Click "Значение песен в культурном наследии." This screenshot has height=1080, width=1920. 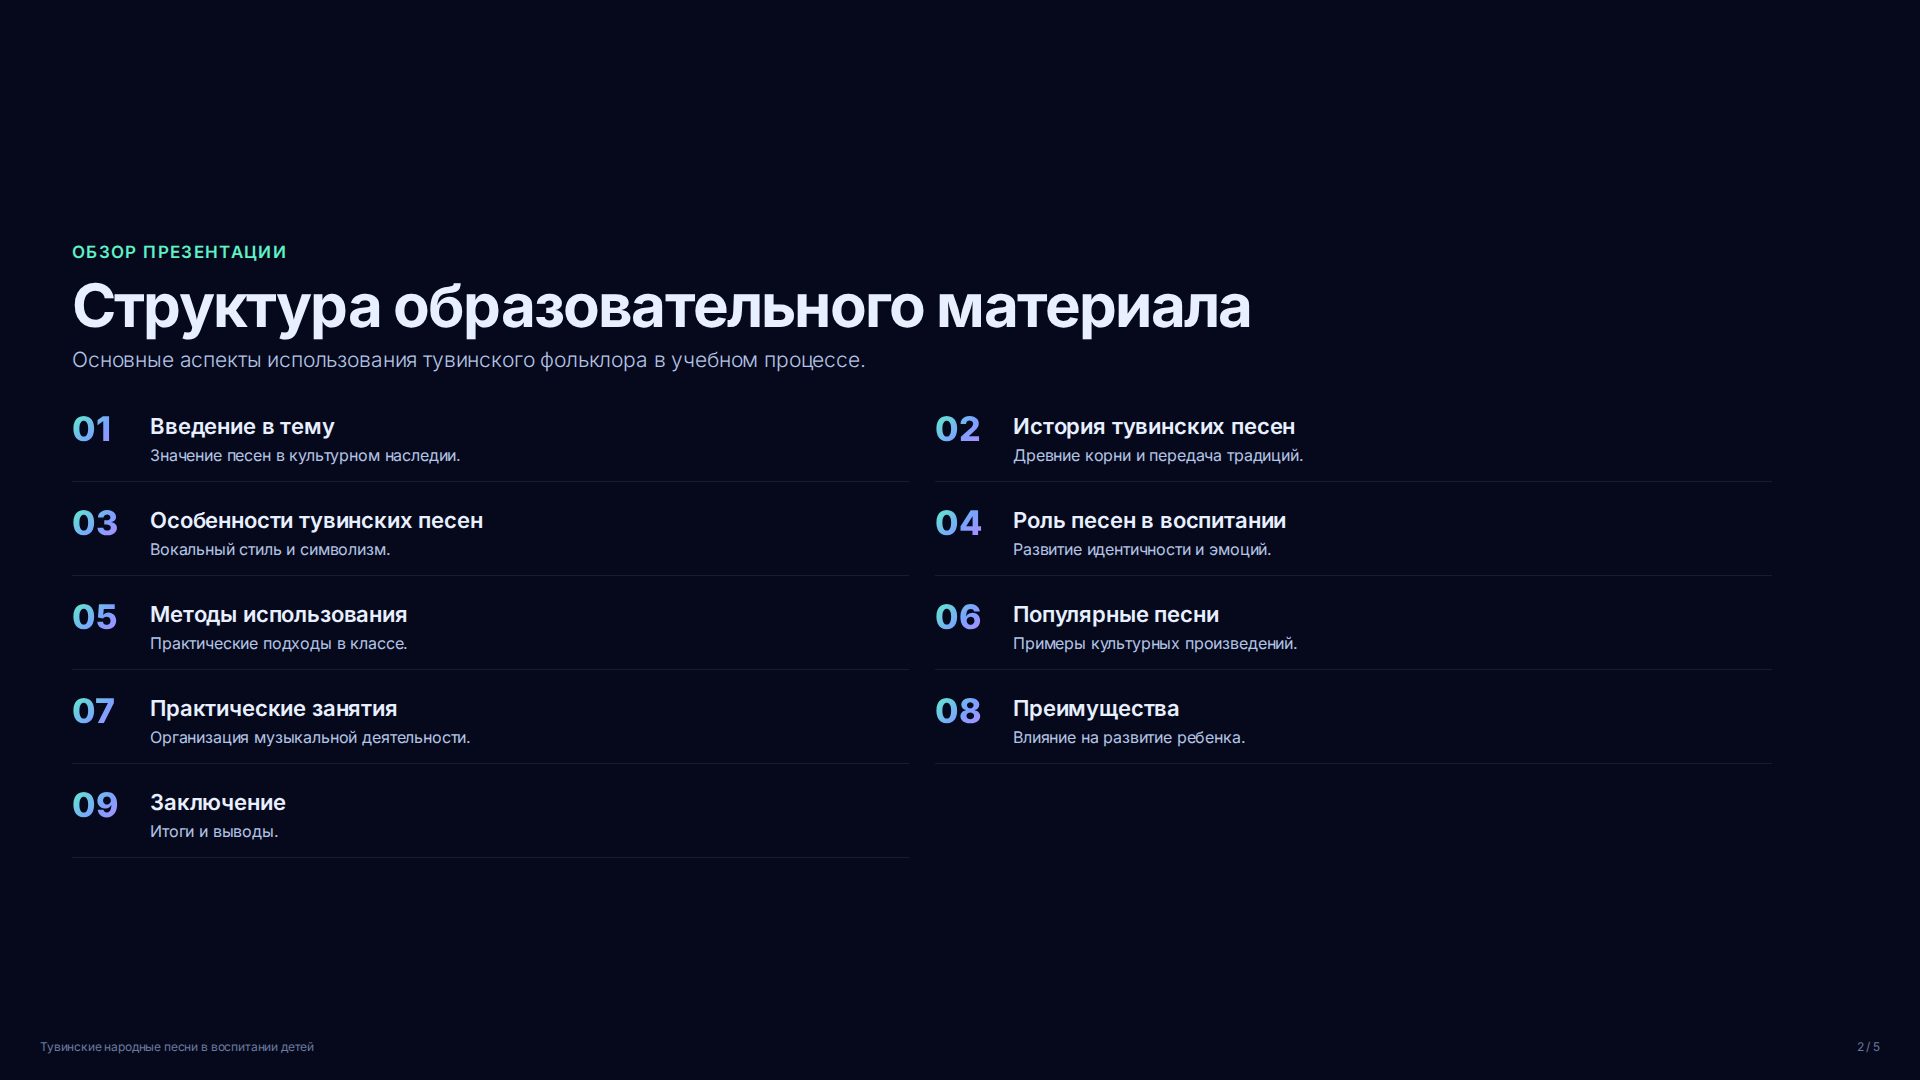tap(305, 456)
